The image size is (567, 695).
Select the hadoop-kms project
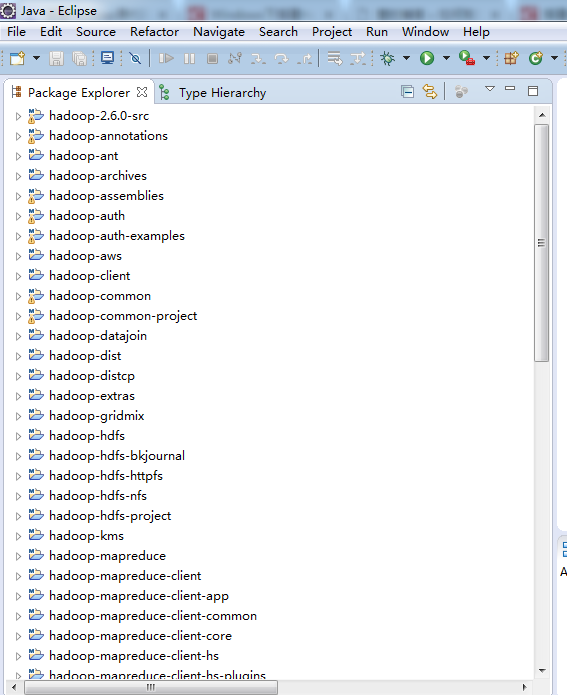point(86,536)
